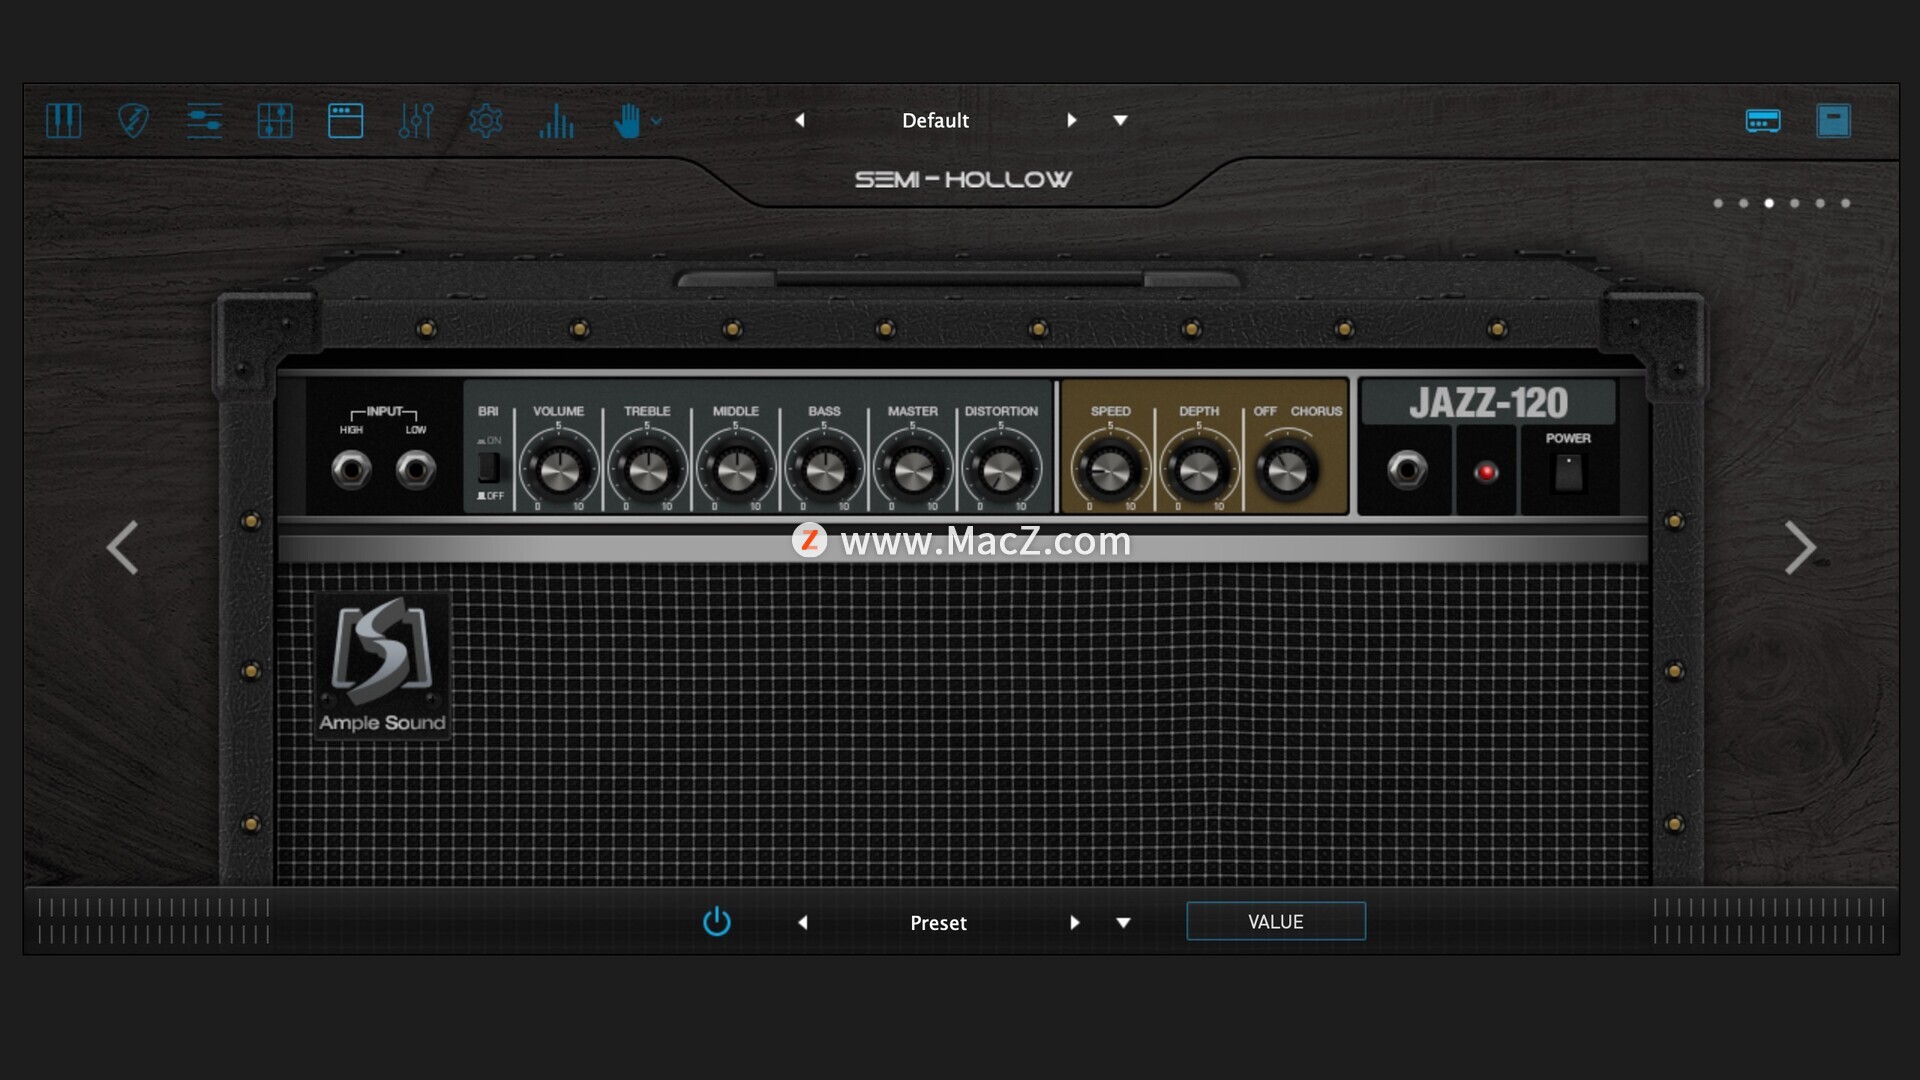Screen dimensions: 1920x1080
Task: Click the VALUE field
Action: [x=1276, y=921]
